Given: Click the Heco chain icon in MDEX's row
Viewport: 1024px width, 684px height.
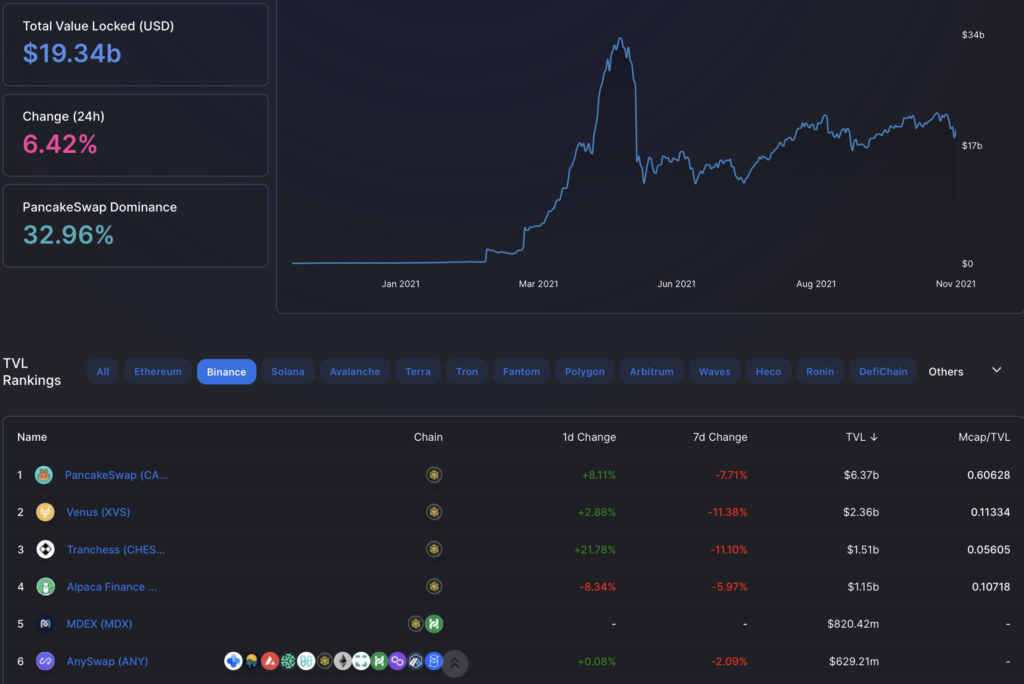Looking at the screenshot, I should [434, 623].
